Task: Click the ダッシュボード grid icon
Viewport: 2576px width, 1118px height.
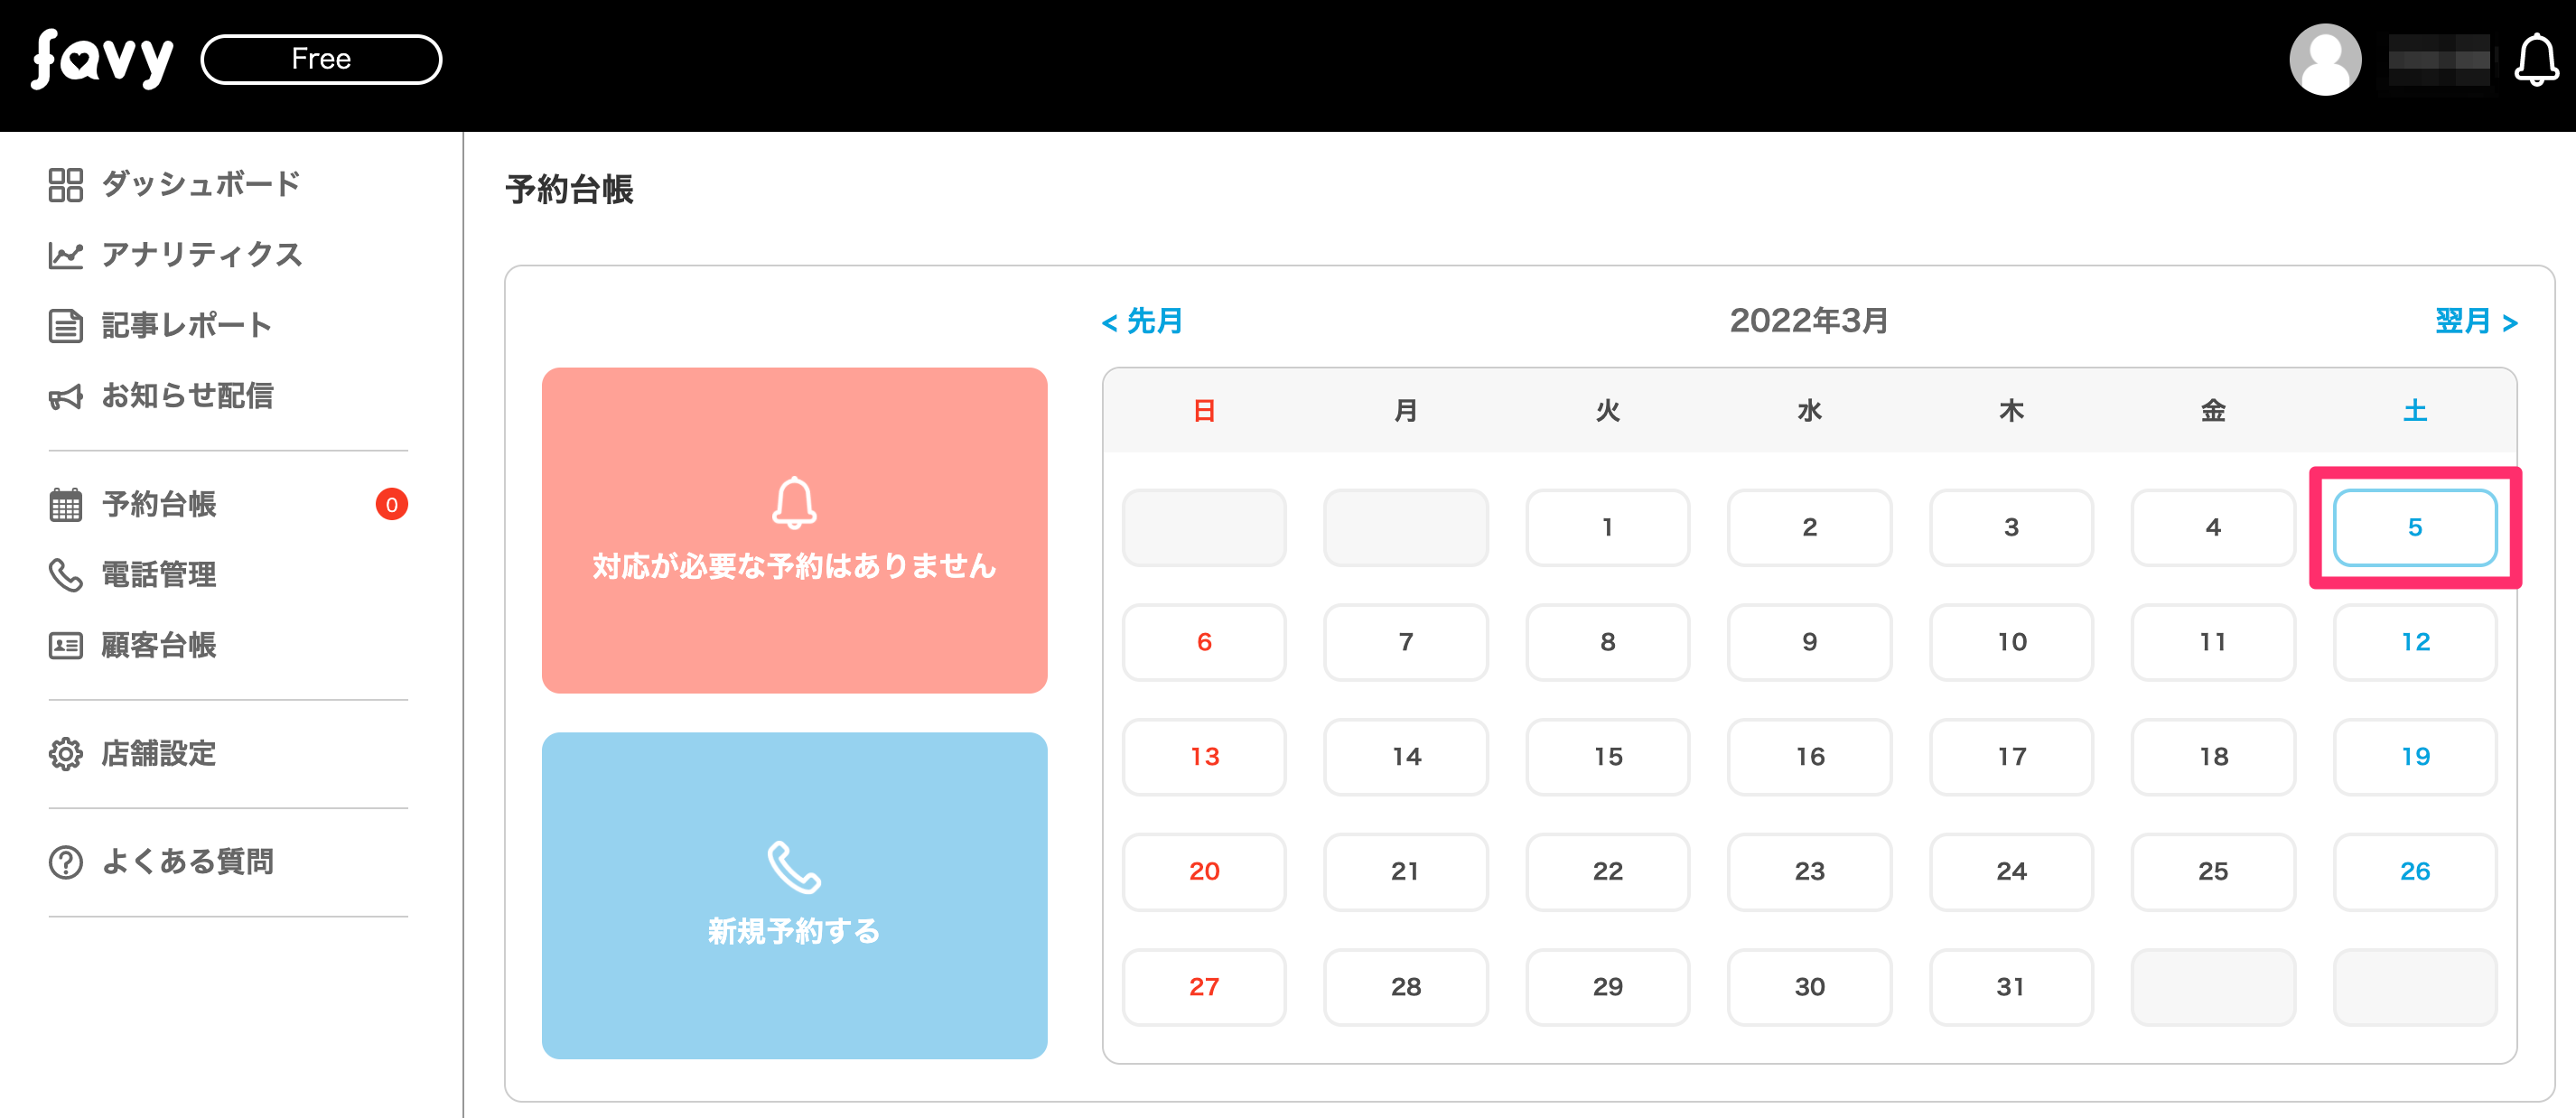Action: point(66,185)
